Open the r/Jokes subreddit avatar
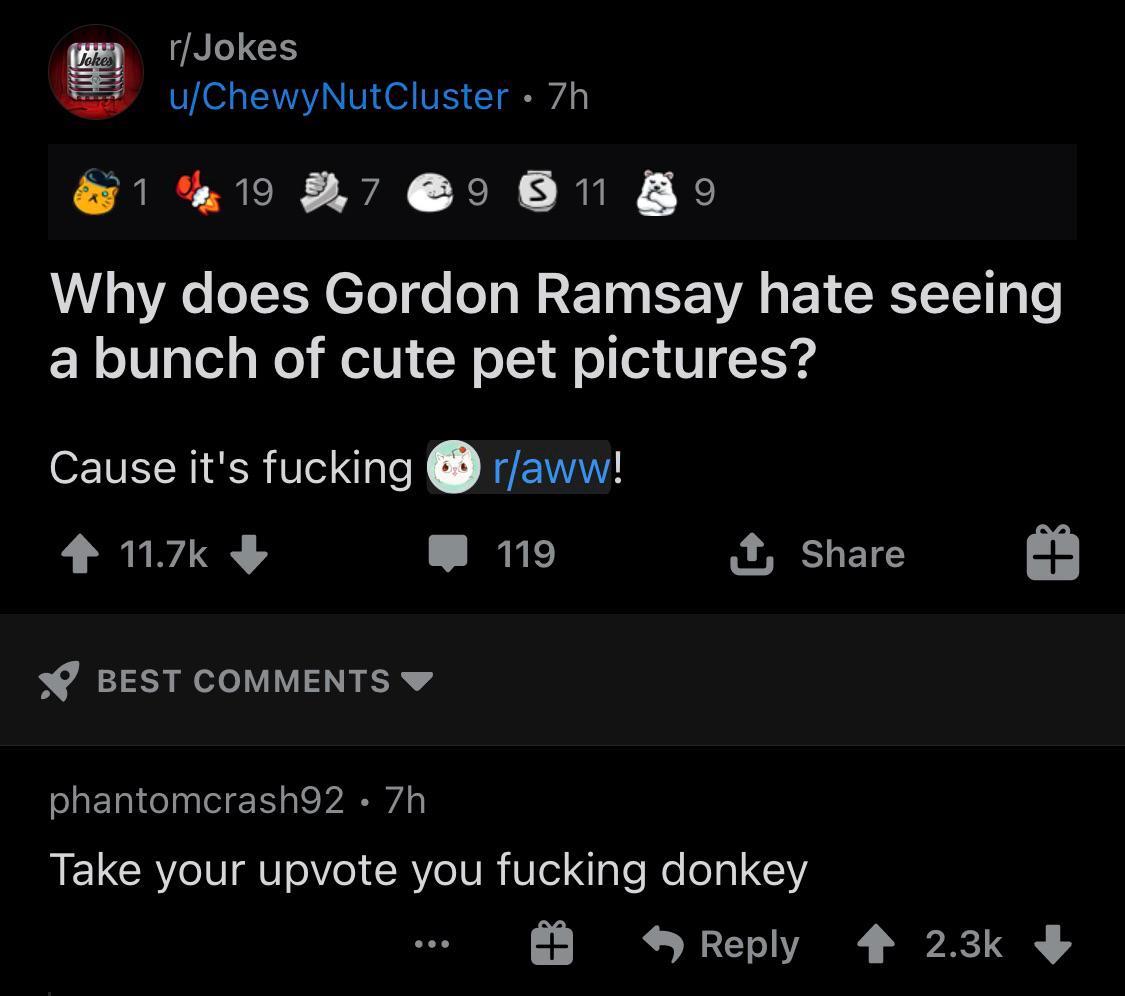Image resolution: width=1125 pixels, height=996 pixels. [x=95, y=72]
